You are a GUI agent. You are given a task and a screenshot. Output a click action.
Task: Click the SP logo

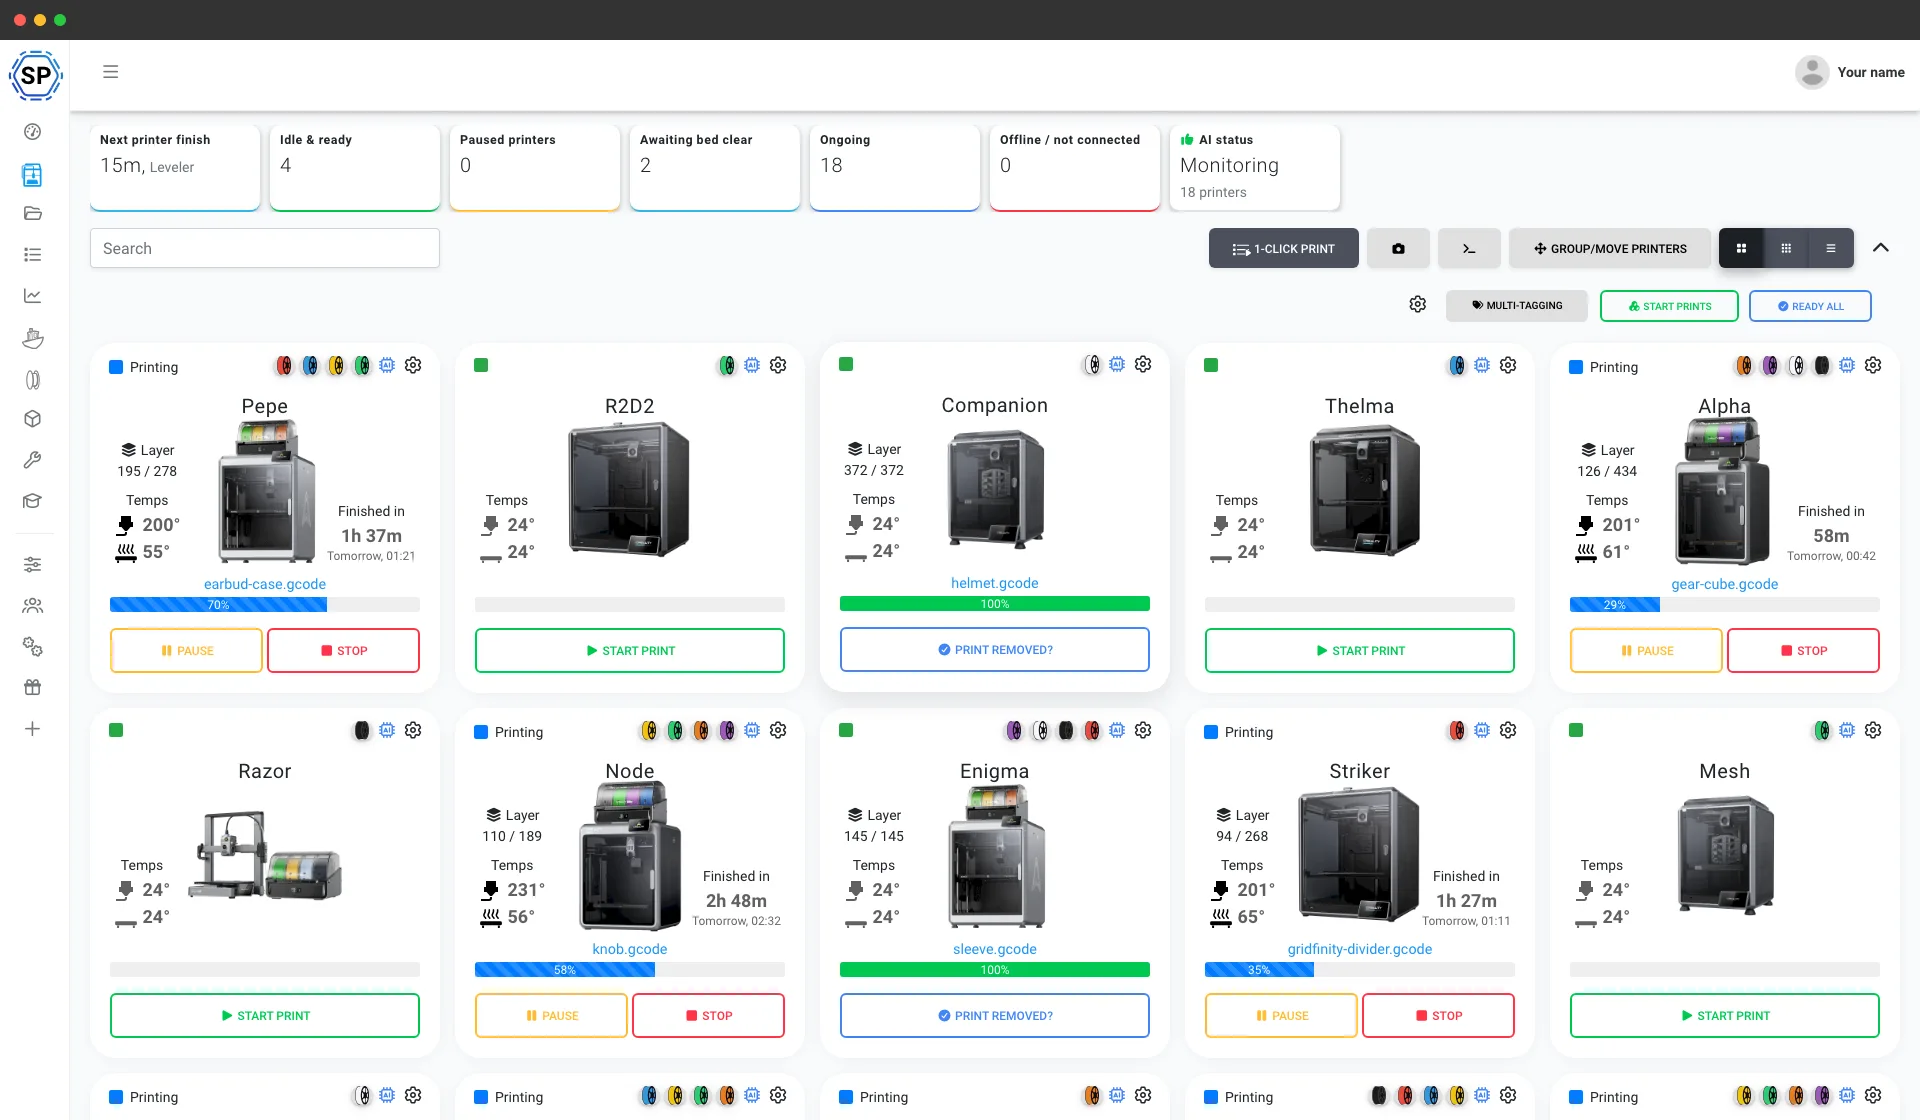[x=36, y=75]
